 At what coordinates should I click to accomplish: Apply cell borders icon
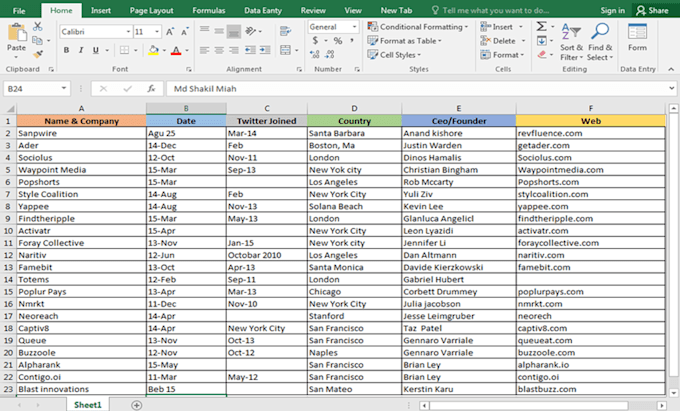(124, 50)
